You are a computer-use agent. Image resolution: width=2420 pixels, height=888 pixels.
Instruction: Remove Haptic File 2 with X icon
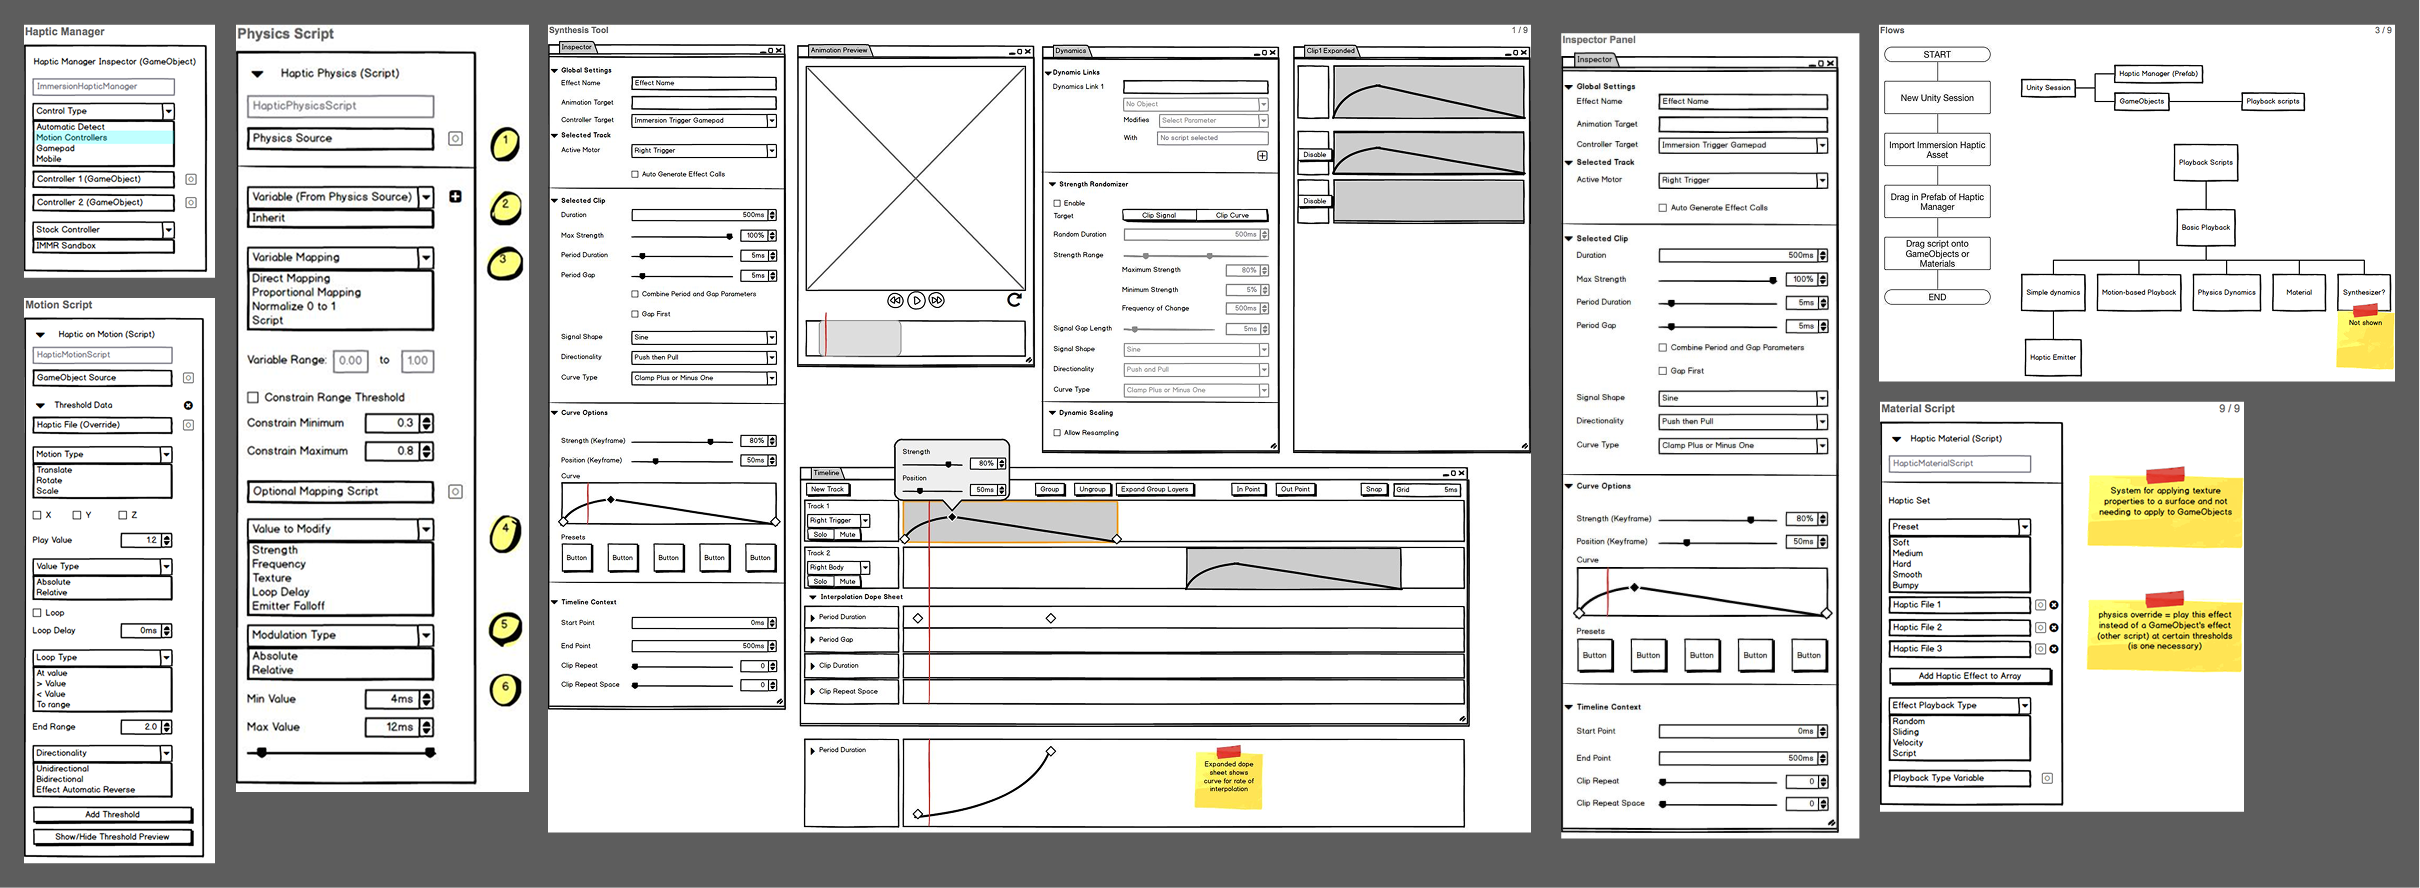pyautogui.click(x=2054, y=628)
